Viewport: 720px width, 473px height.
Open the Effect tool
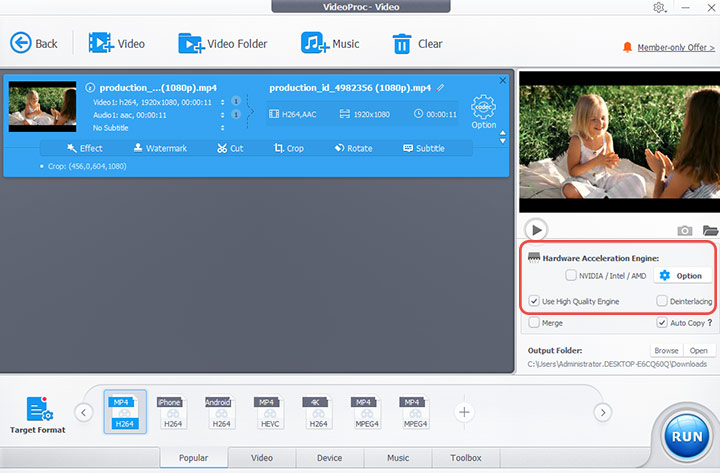coord(85,148)
